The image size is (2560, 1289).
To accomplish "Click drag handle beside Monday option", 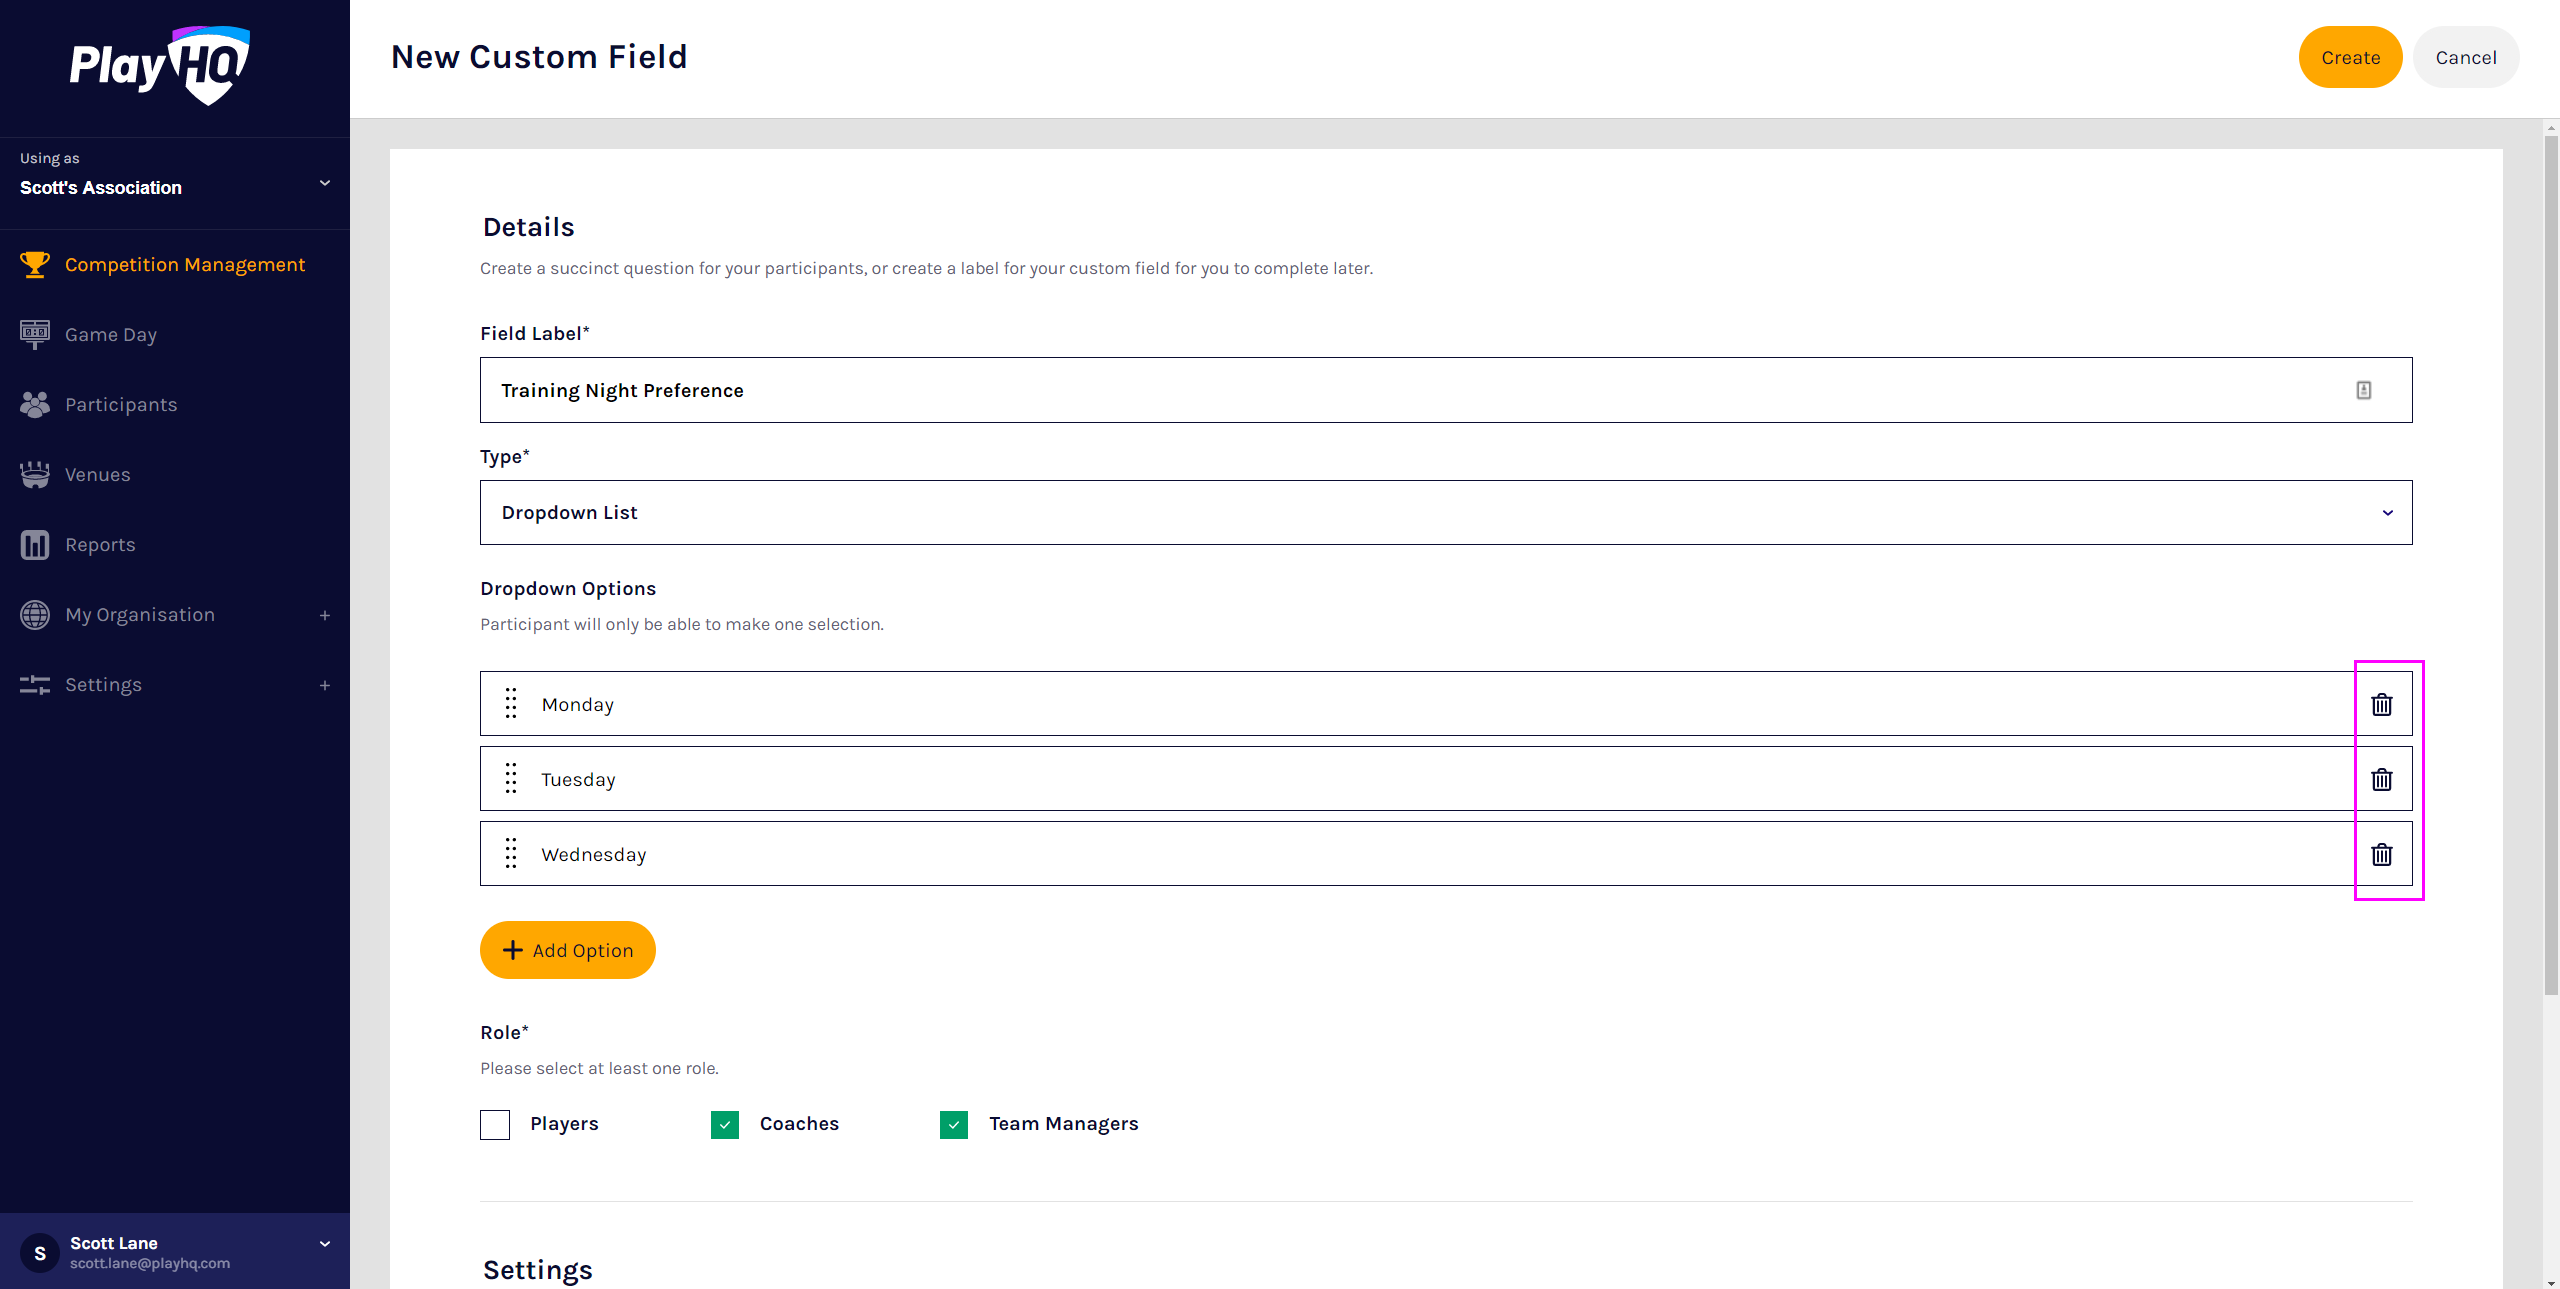I will [511, 703].
